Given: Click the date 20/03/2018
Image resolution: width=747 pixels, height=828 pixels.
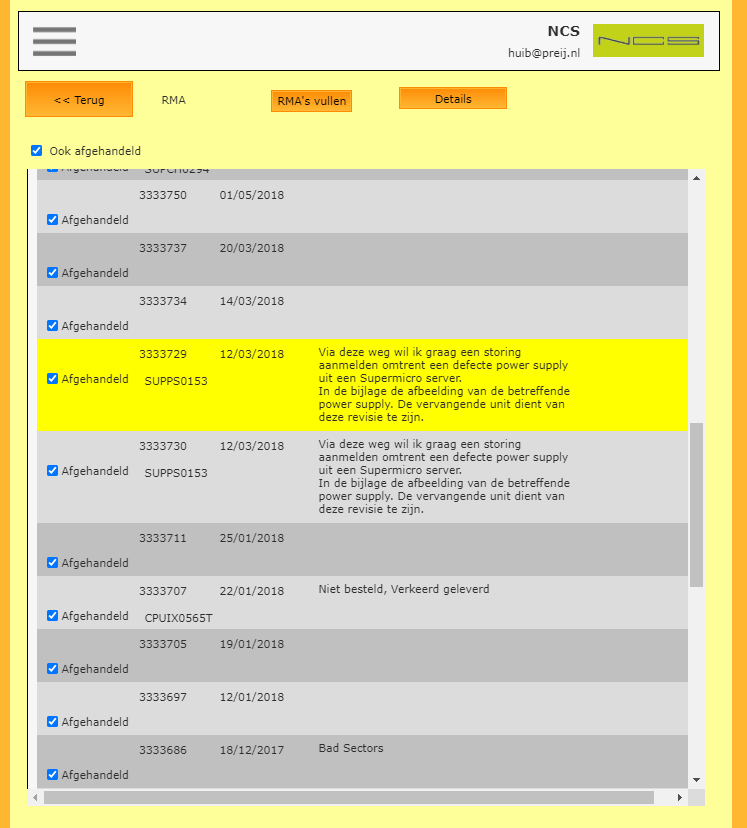Looking at the screenshot, I should pos(252,248).
